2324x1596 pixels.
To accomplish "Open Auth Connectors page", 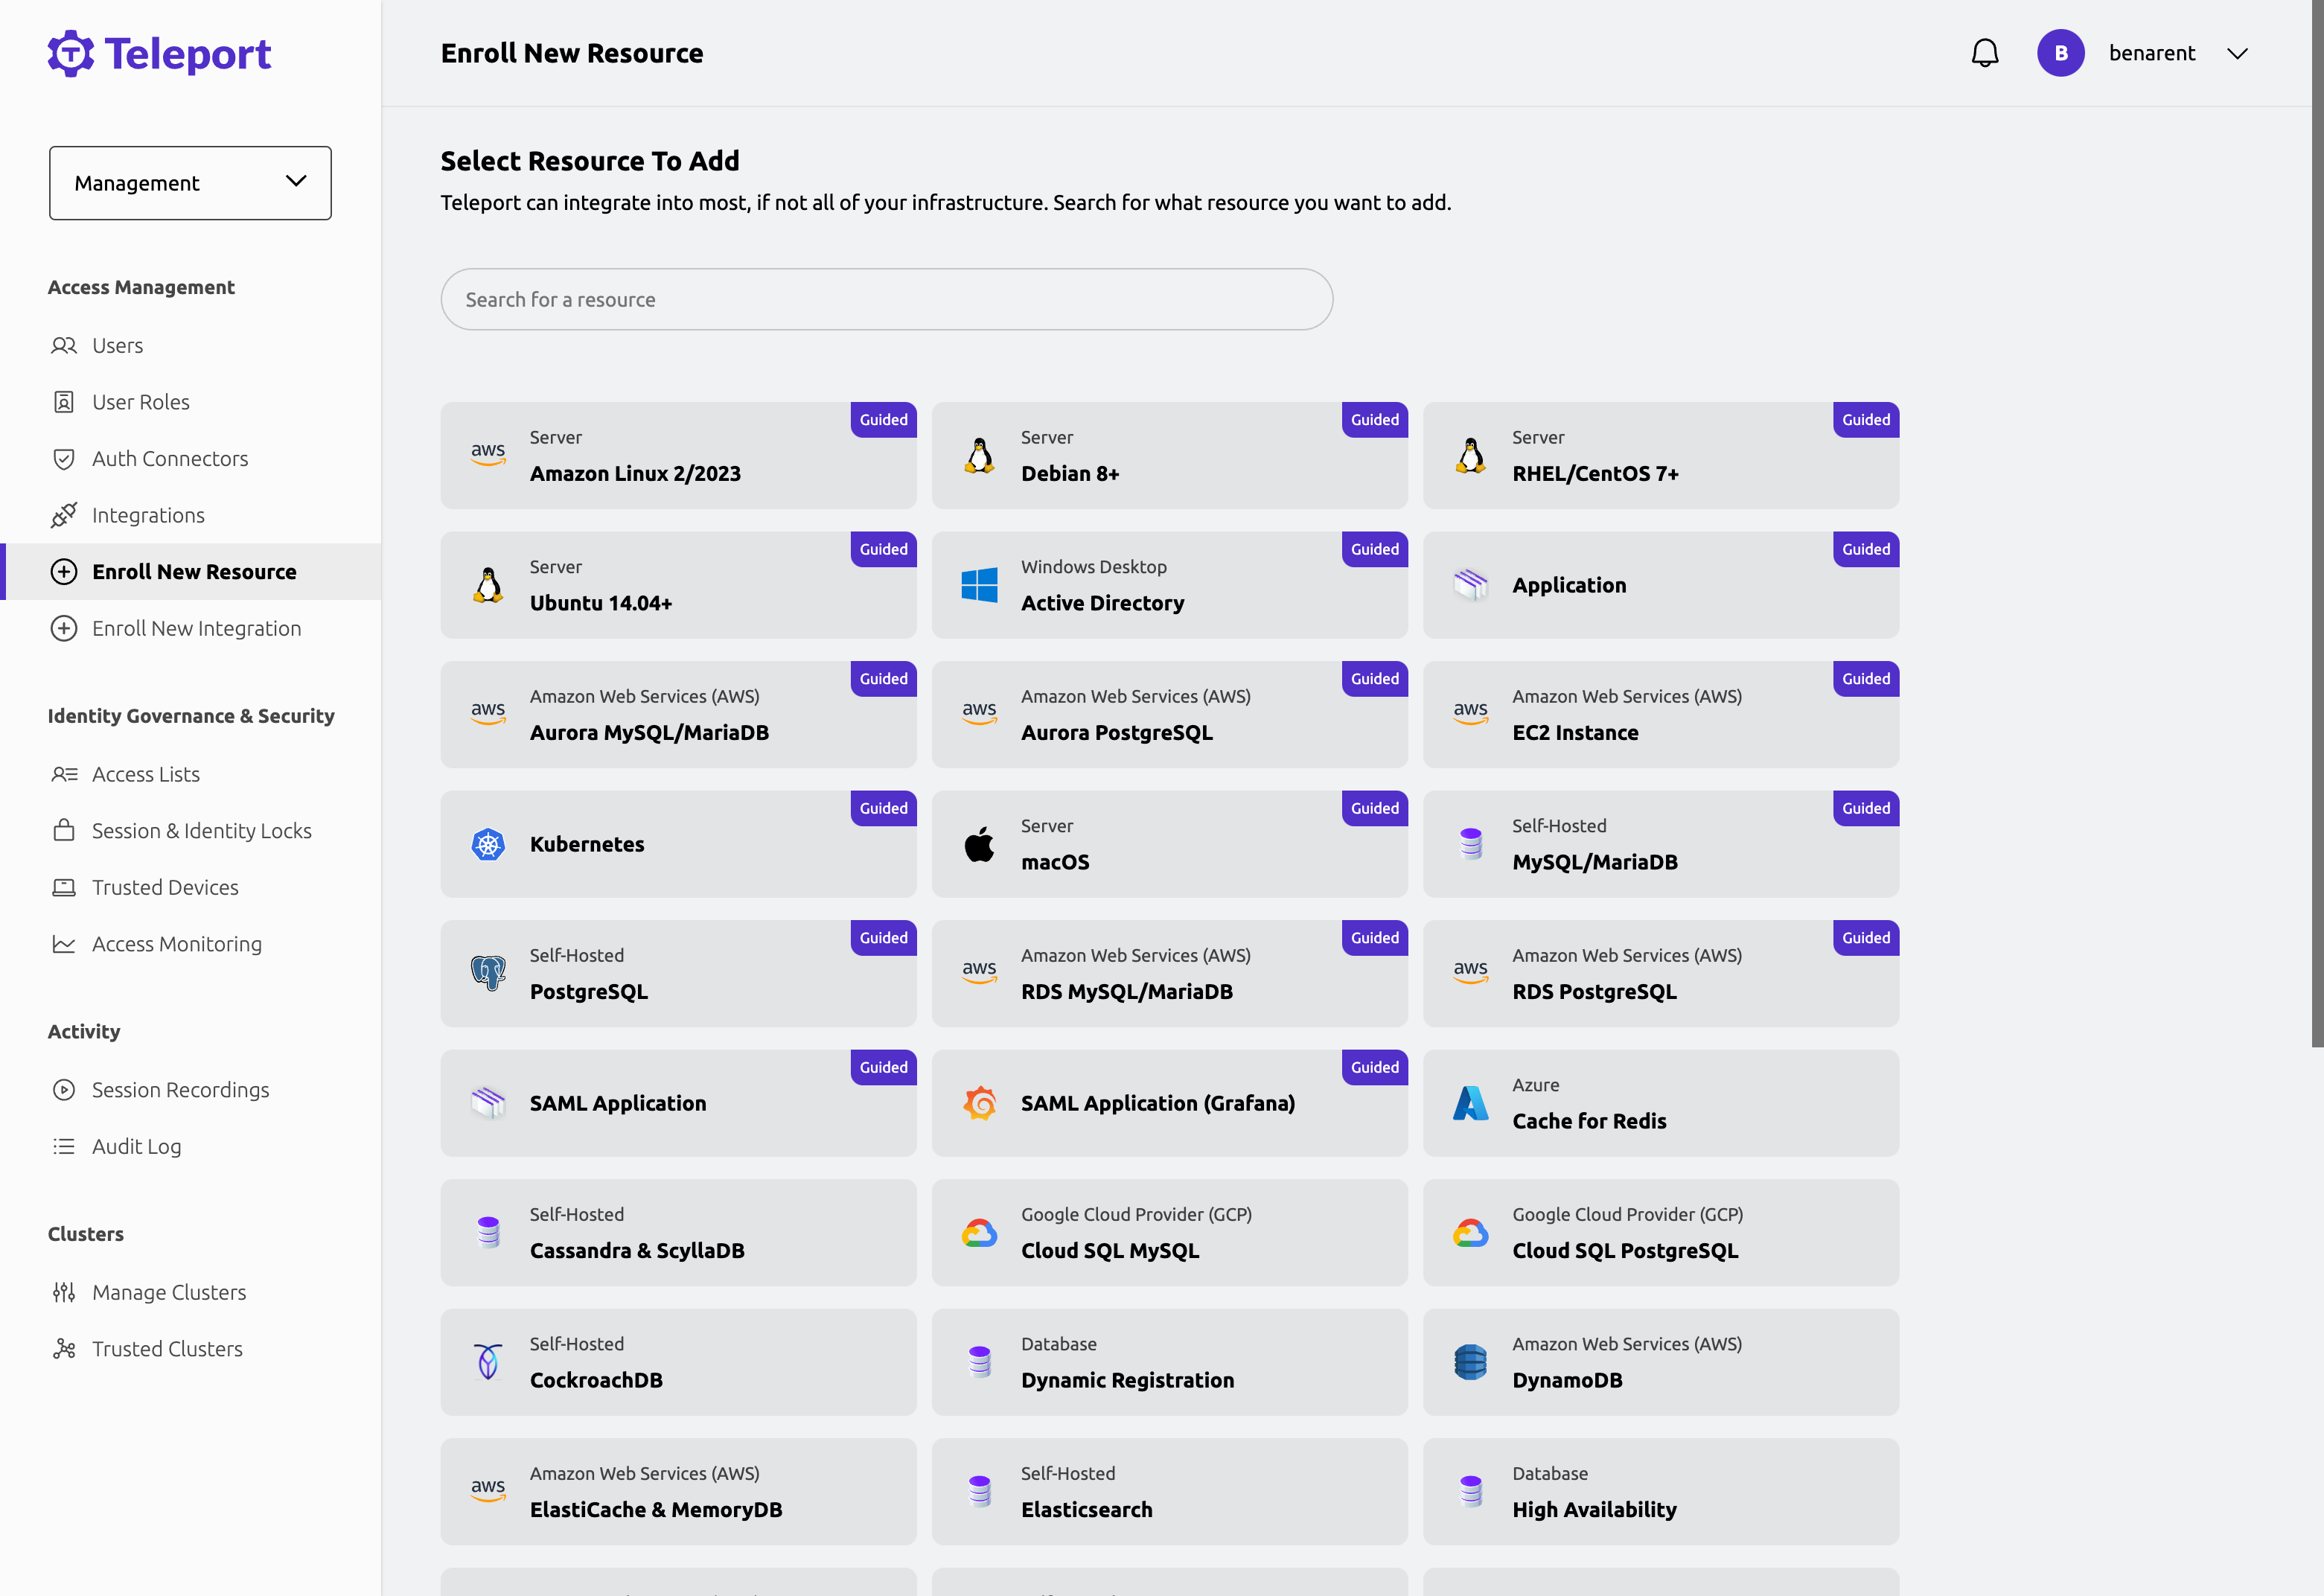I will (x=170, y=459).
